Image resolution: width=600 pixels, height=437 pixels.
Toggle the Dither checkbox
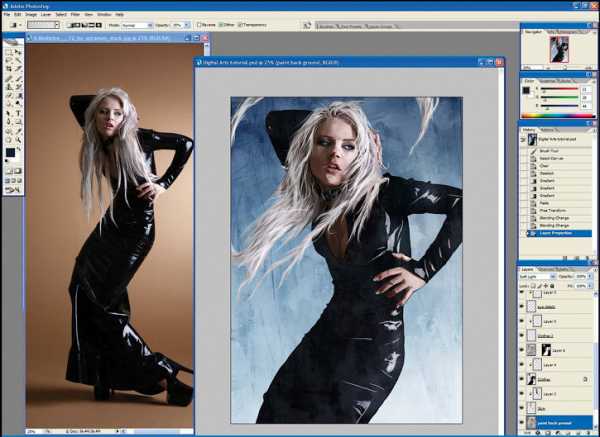click(x=221, y=25)
